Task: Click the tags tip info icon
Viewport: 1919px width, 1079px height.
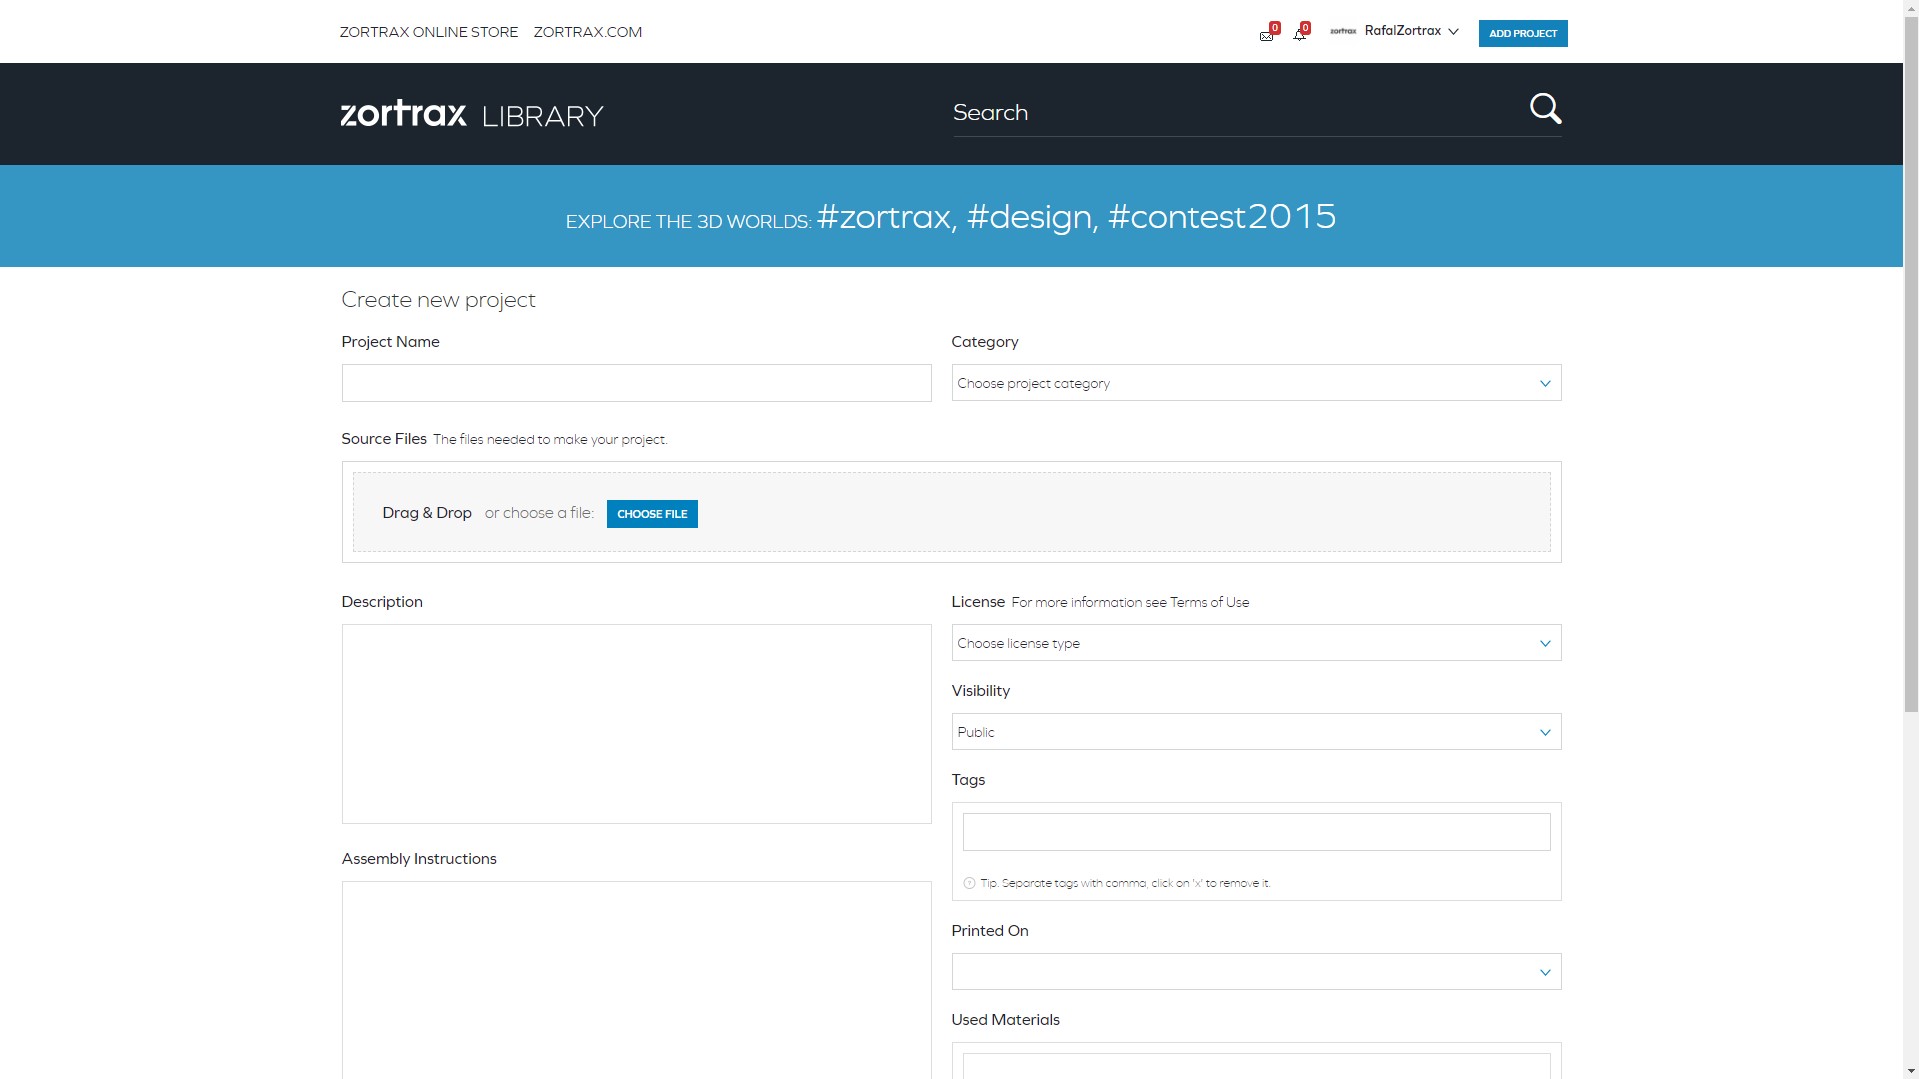Action: tap(968, 883)
